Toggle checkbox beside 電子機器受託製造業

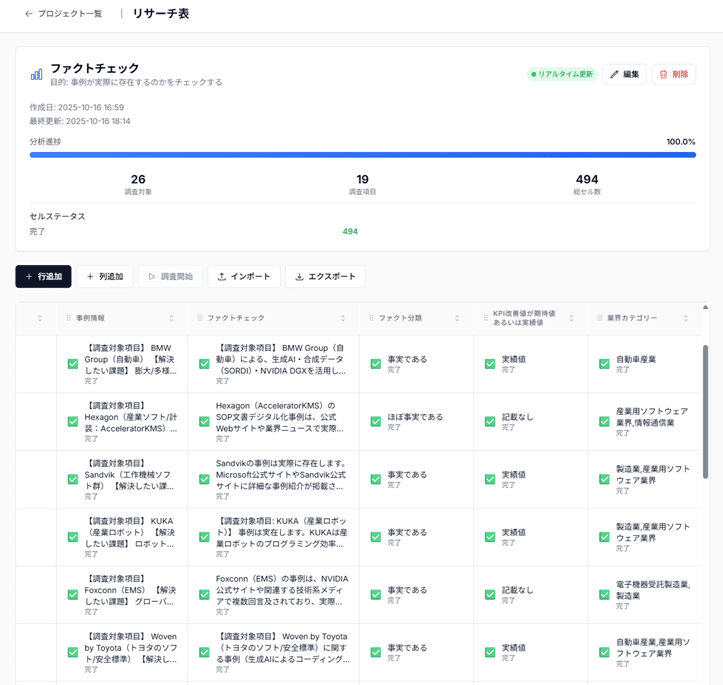pos(604,595)
